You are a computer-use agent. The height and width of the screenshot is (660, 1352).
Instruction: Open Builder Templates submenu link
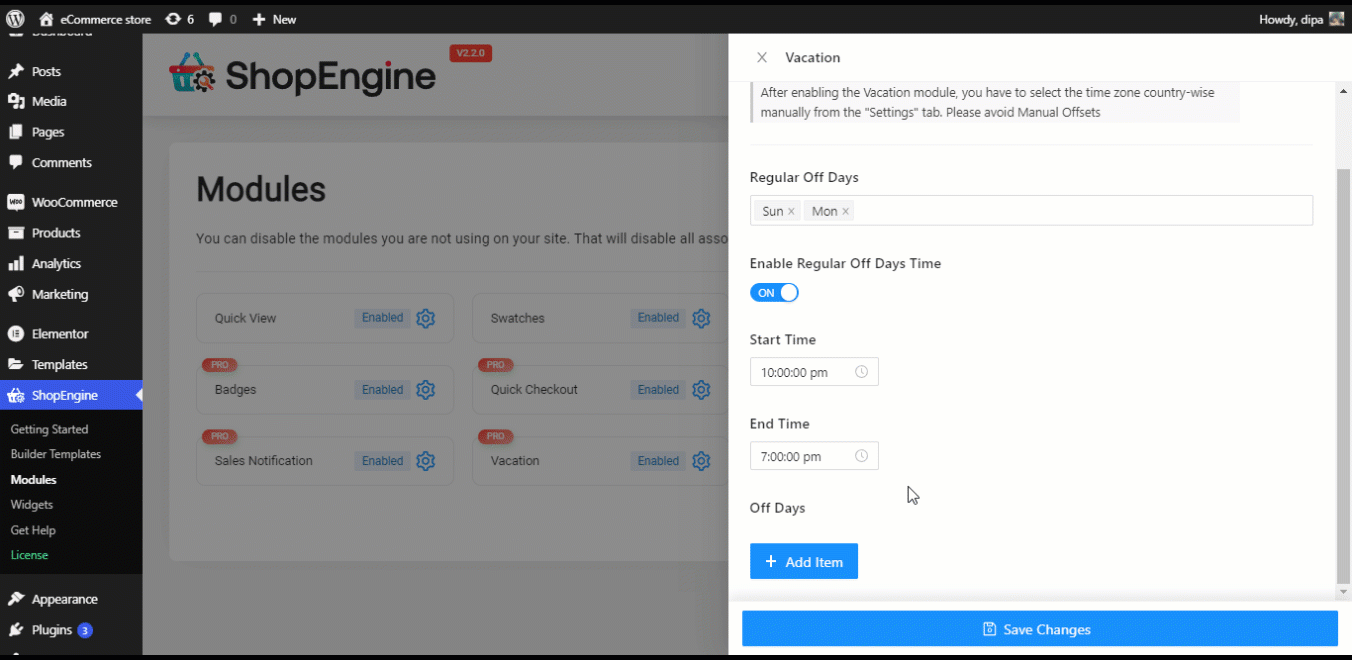pyautogui.click(x=55, y=454)
